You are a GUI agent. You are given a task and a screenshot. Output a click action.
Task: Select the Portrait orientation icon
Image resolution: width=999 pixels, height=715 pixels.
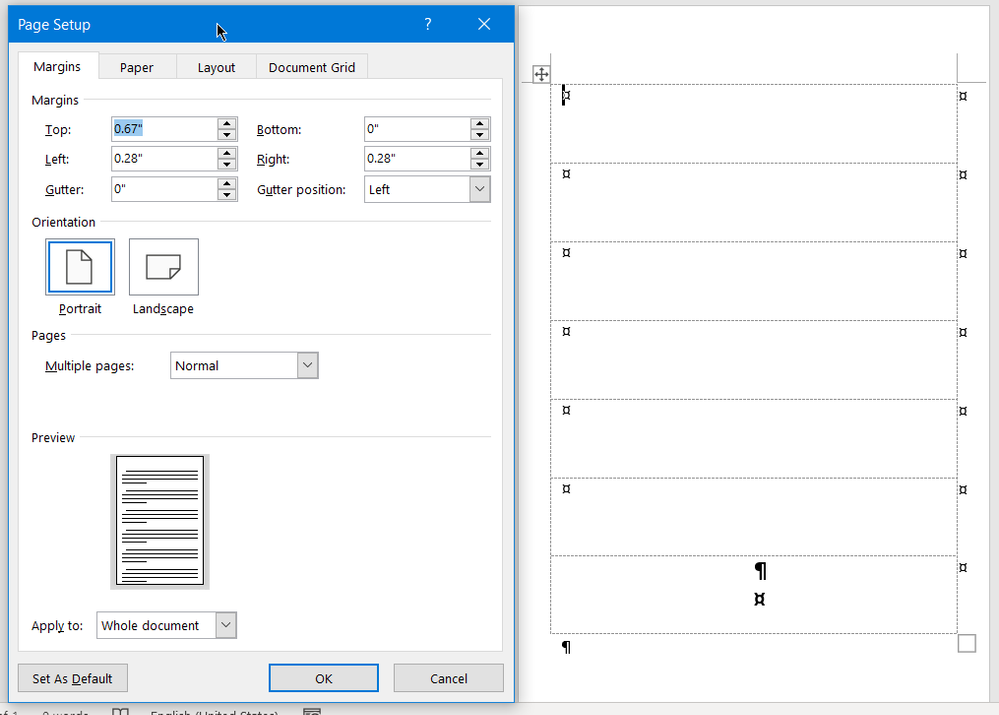(80, 267)
